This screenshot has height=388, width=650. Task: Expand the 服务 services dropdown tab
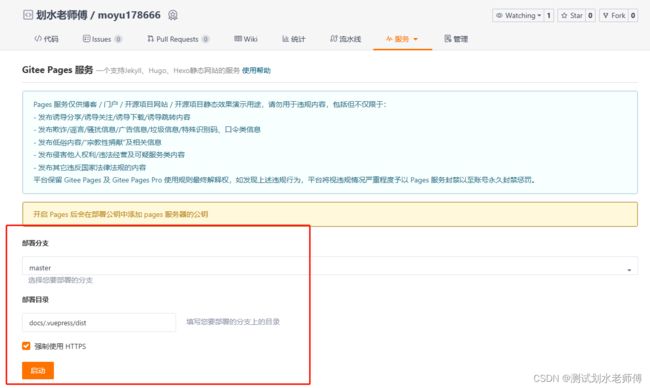(x=402, y=39)
